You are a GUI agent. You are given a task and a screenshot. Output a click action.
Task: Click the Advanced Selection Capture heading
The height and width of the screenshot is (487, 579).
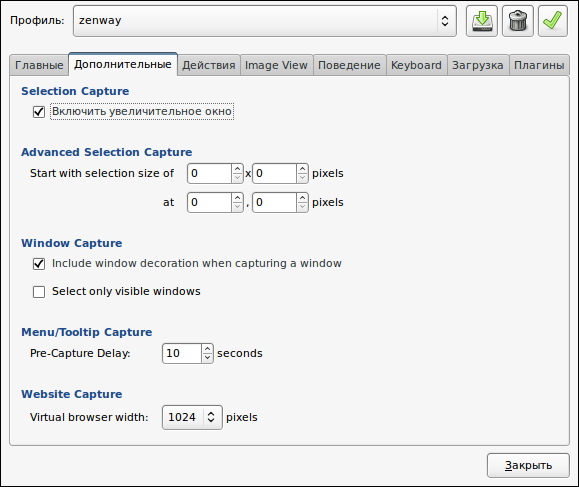[107, 152]
